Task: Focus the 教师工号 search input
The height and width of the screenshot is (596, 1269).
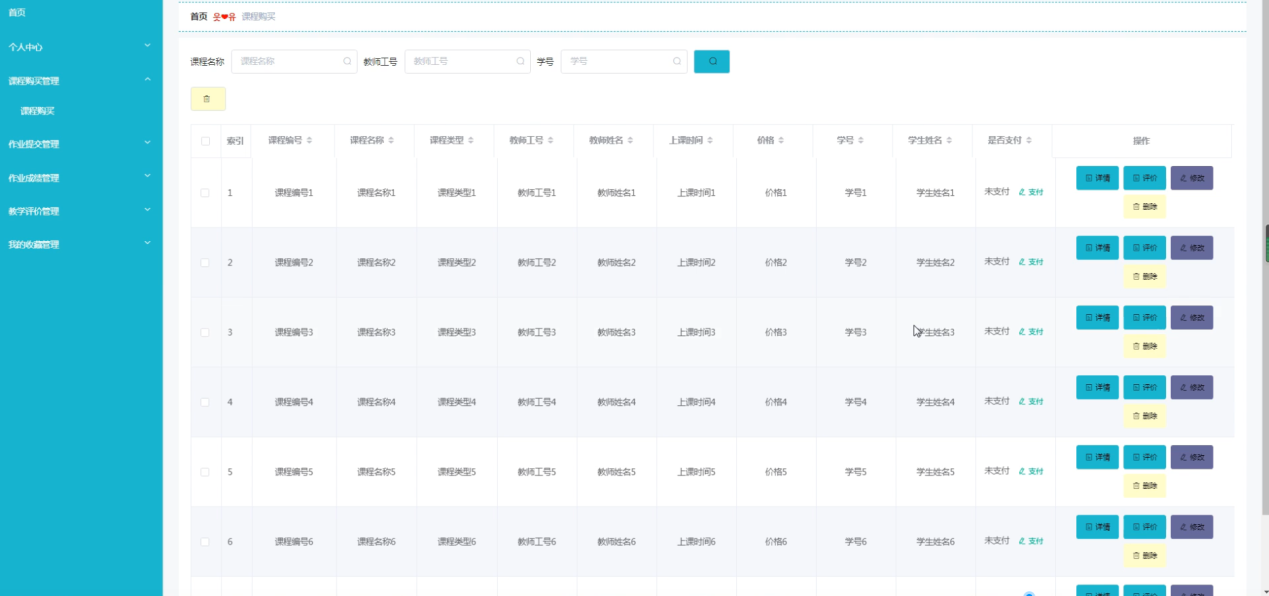Action: pos(467,61)
